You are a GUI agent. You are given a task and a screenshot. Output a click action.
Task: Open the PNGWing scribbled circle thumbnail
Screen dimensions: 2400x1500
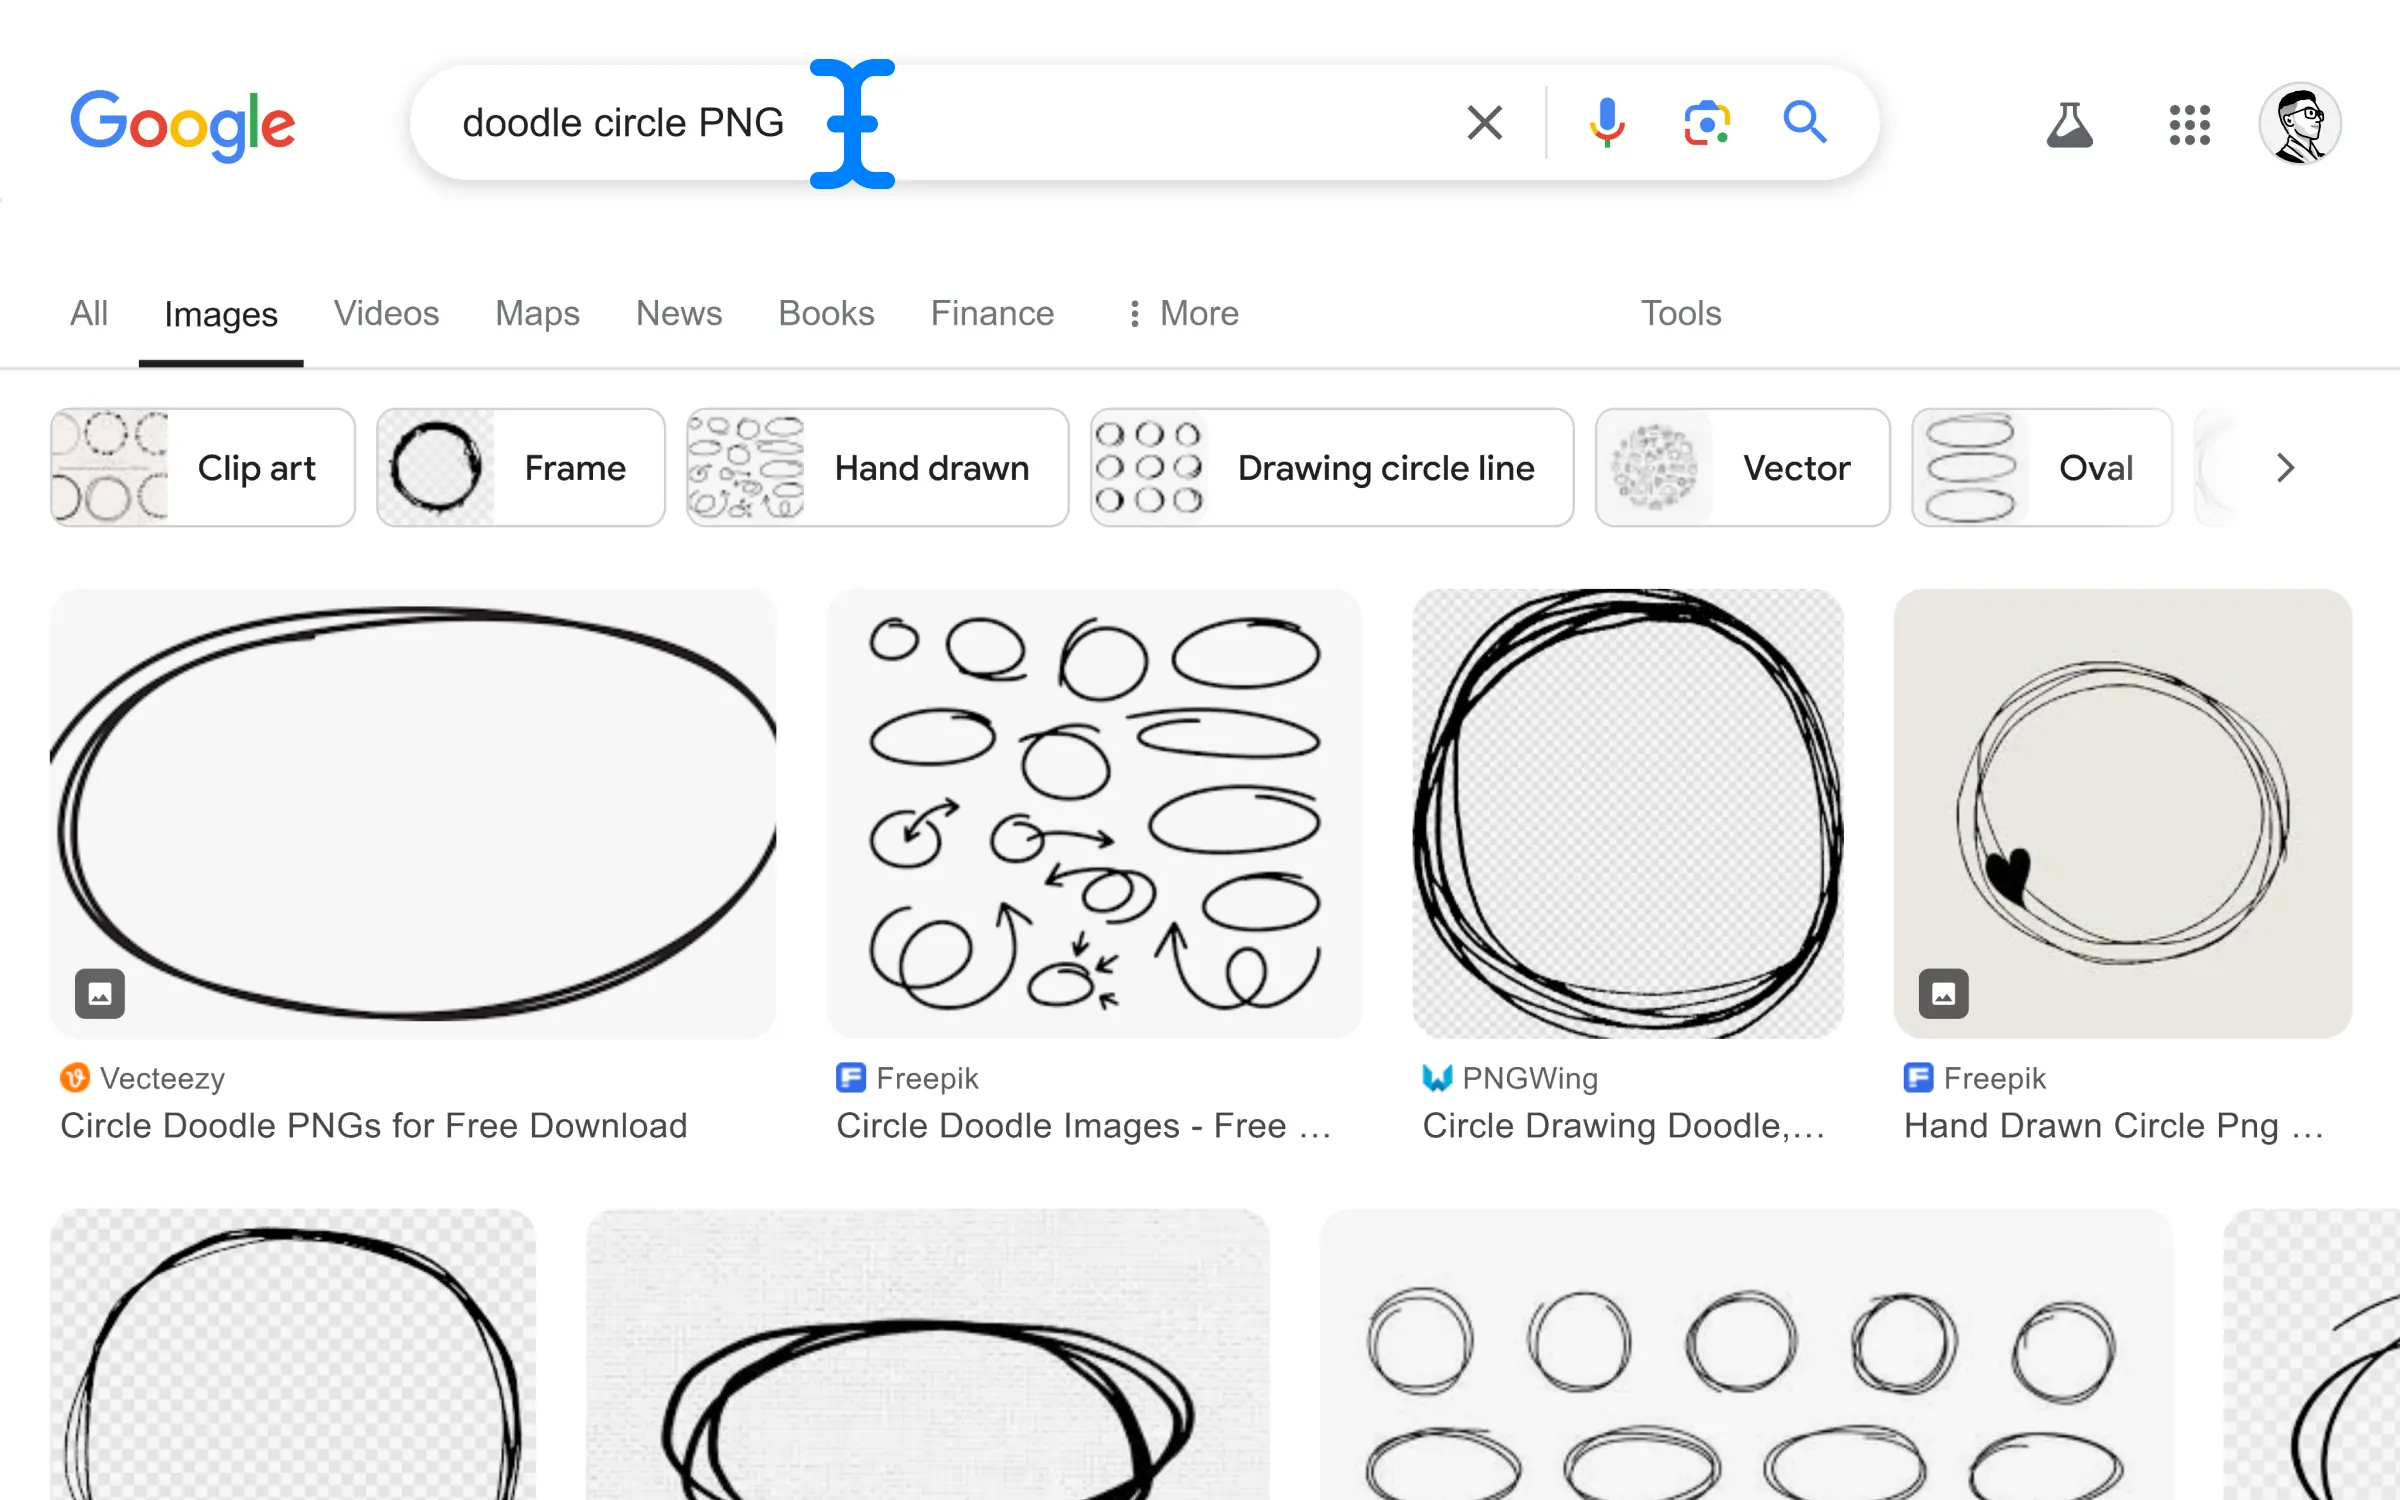[x=1627, y=812]
